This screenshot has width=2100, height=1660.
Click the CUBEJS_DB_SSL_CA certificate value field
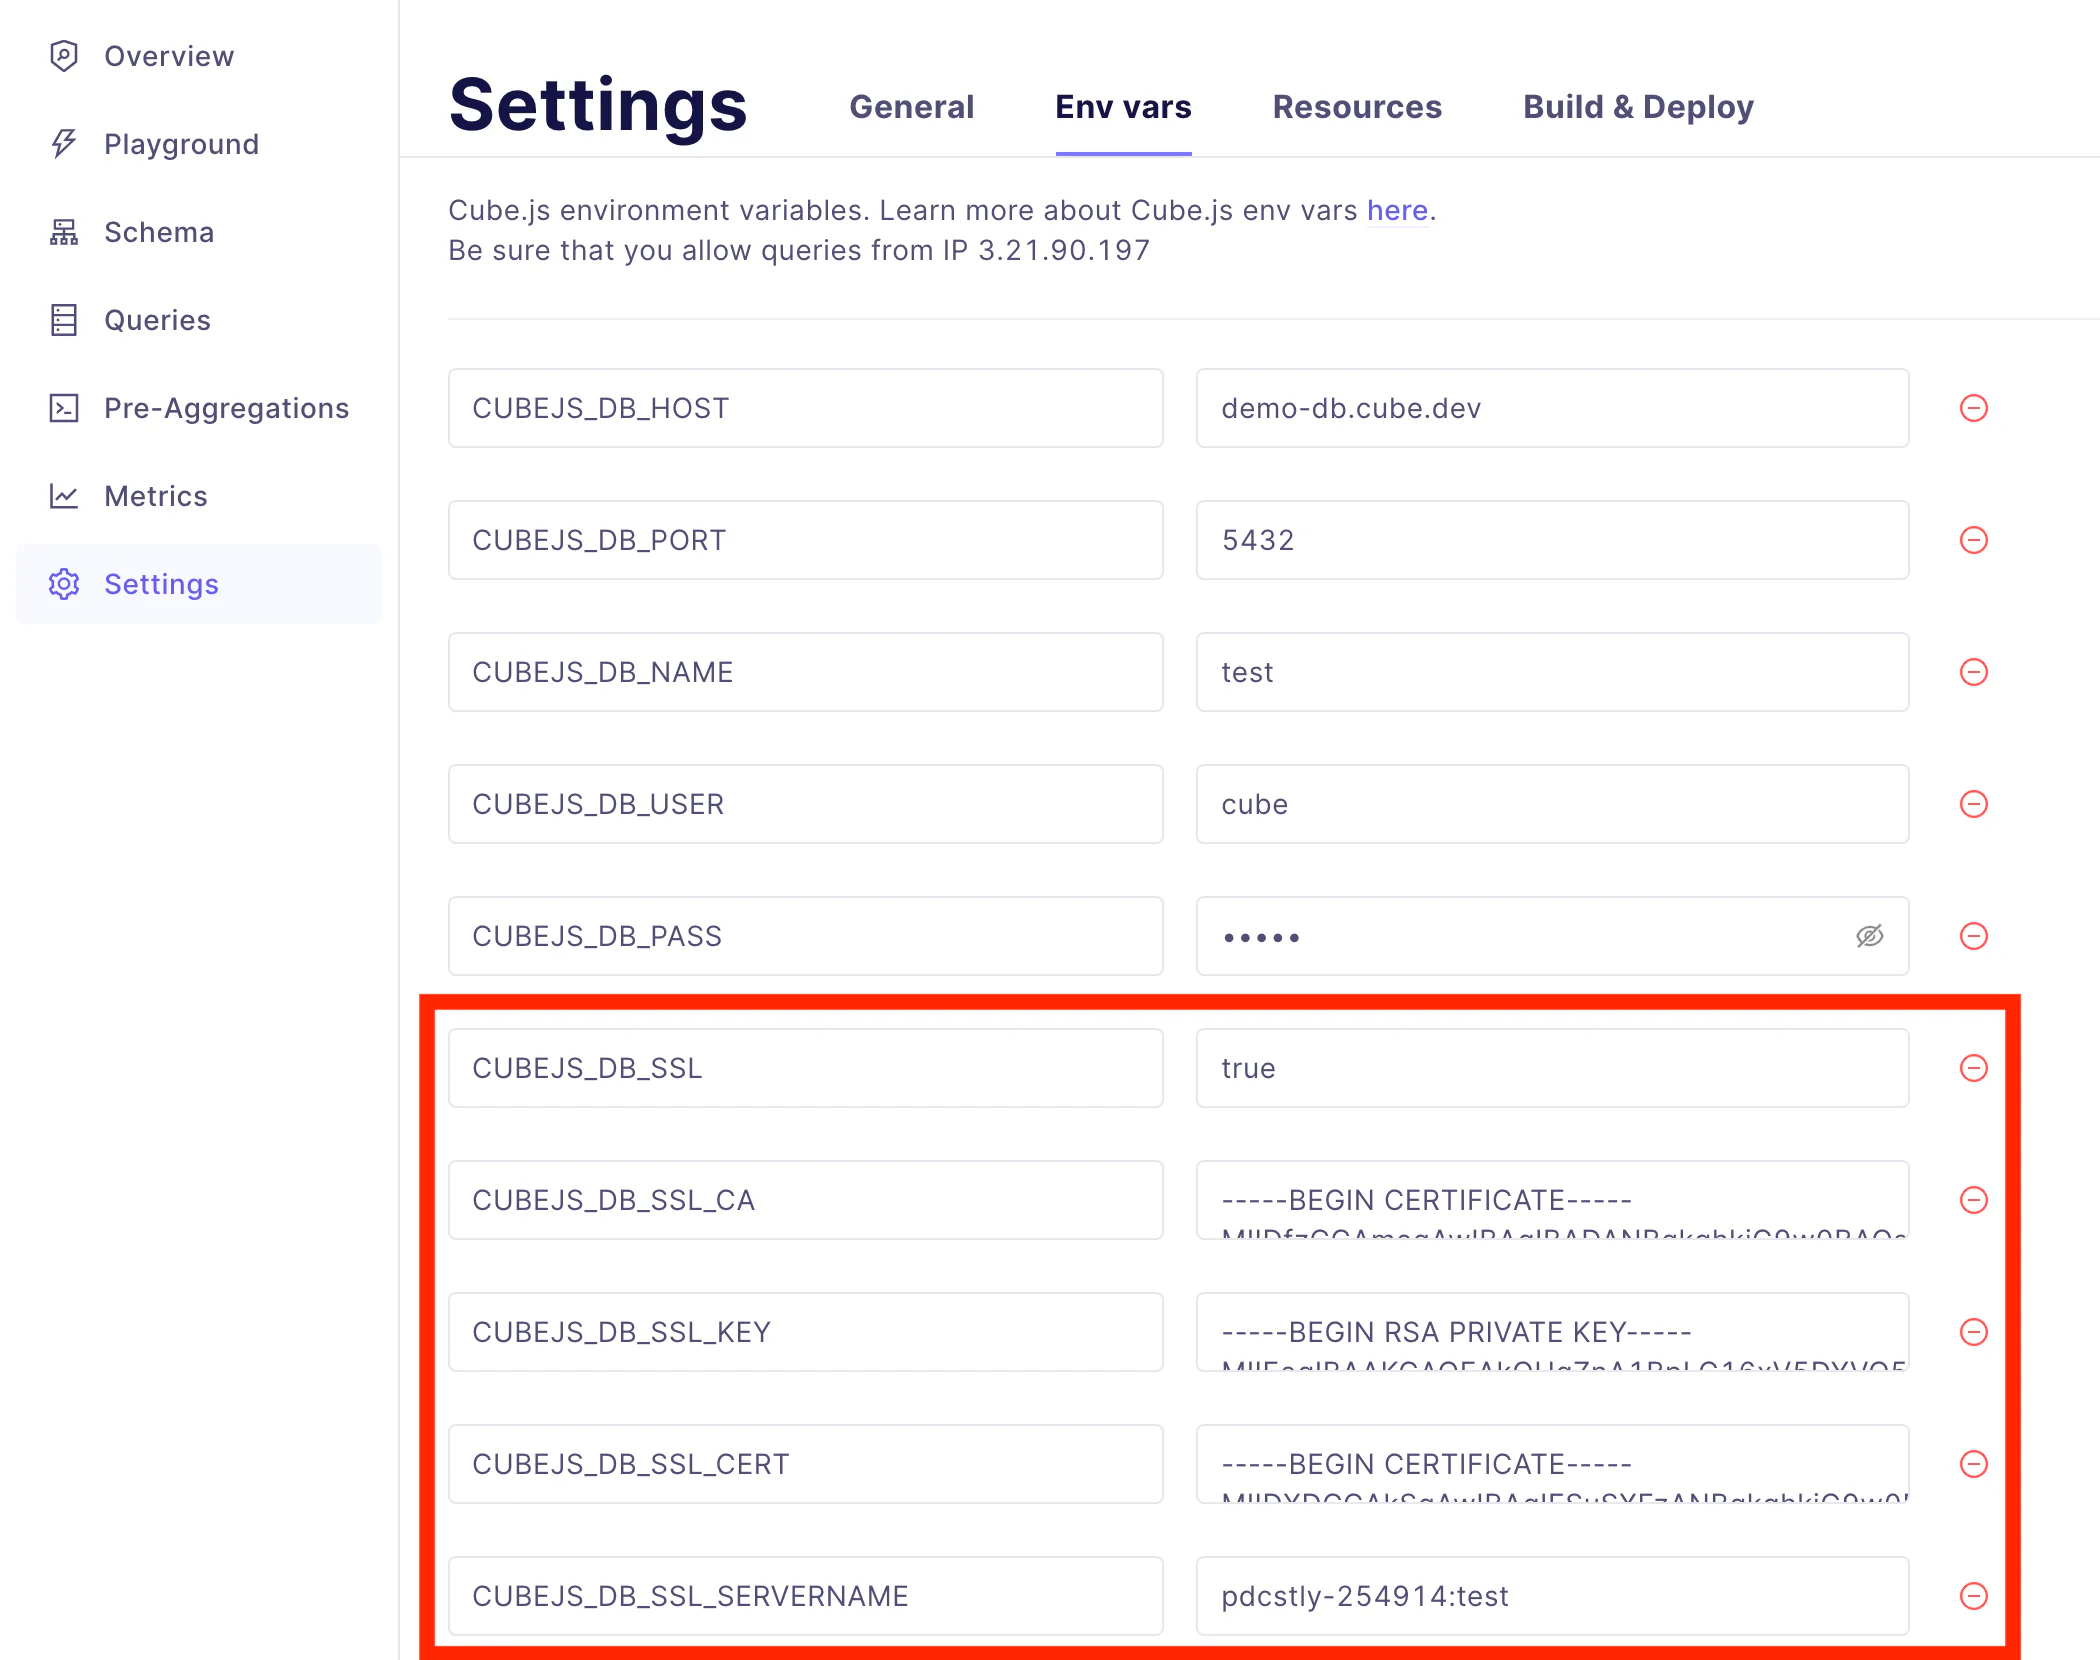(x=1552, y=1200)
